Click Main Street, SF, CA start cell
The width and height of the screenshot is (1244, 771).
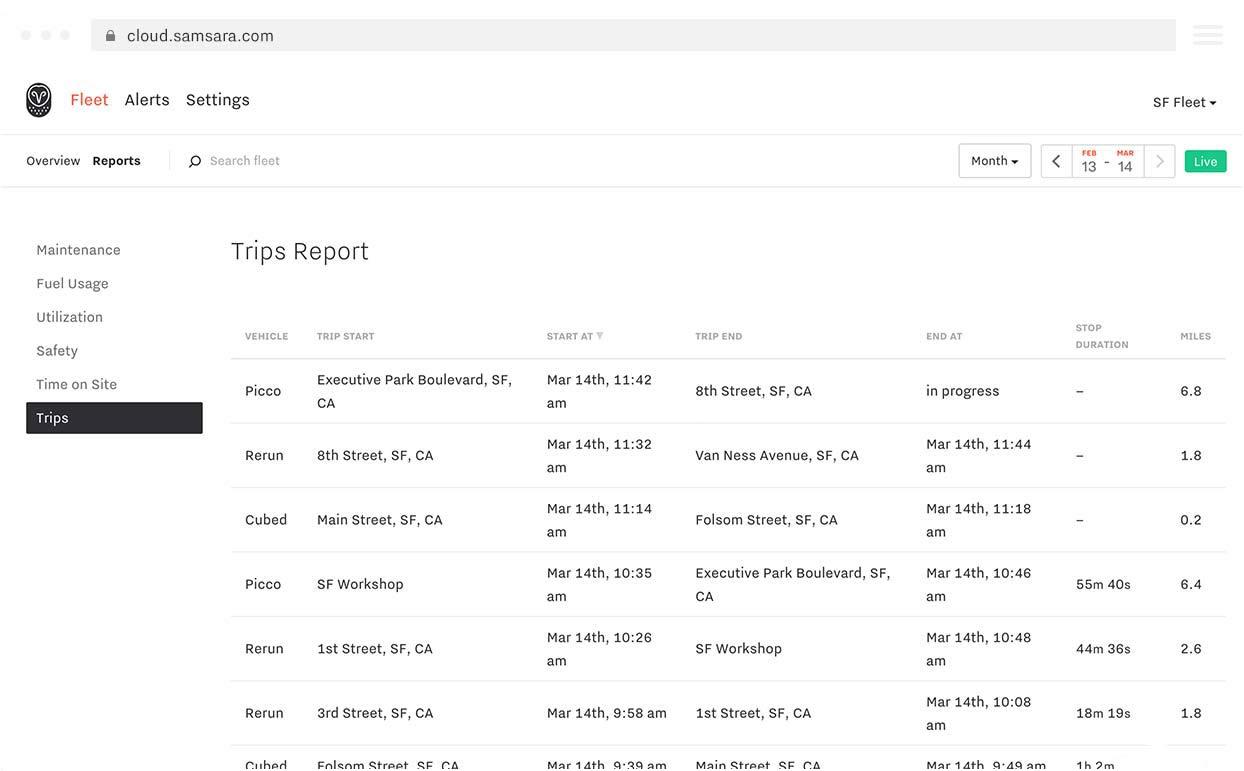click(x=379, y=520)
